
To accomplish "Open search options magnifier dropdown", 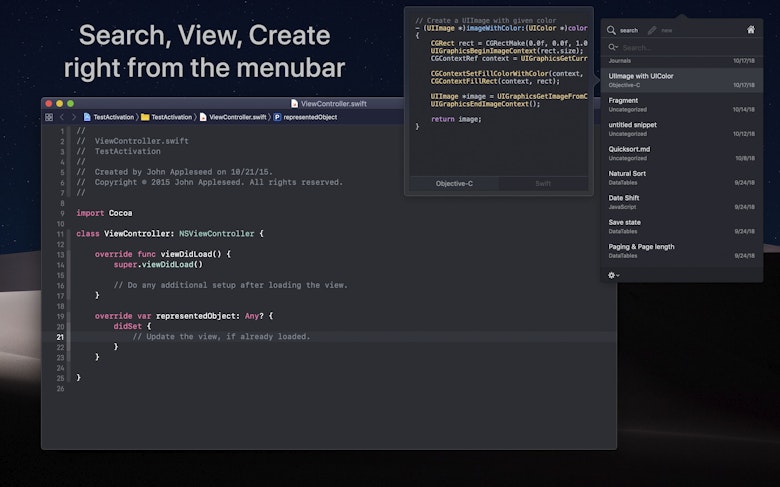I will (613, 47).
